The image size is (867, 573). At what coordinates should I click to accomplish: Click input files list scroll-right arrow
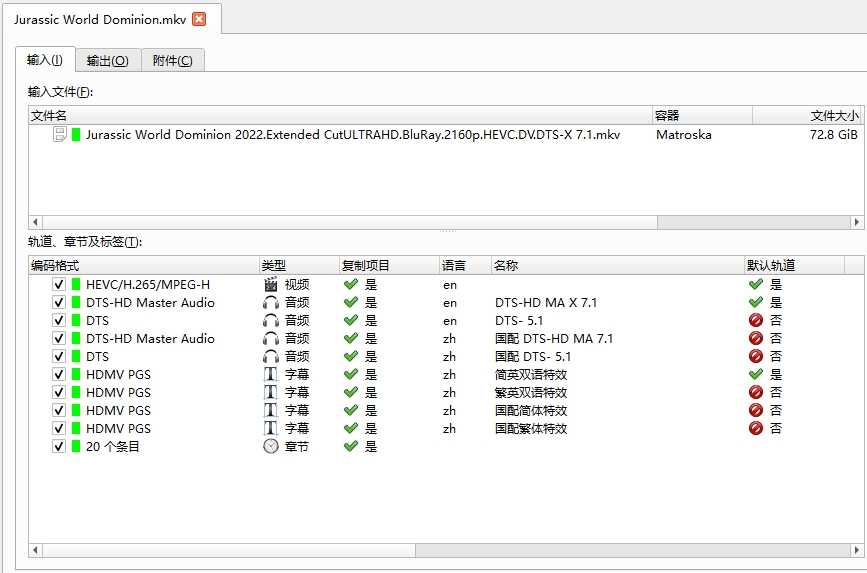click(x=856, y=222)
